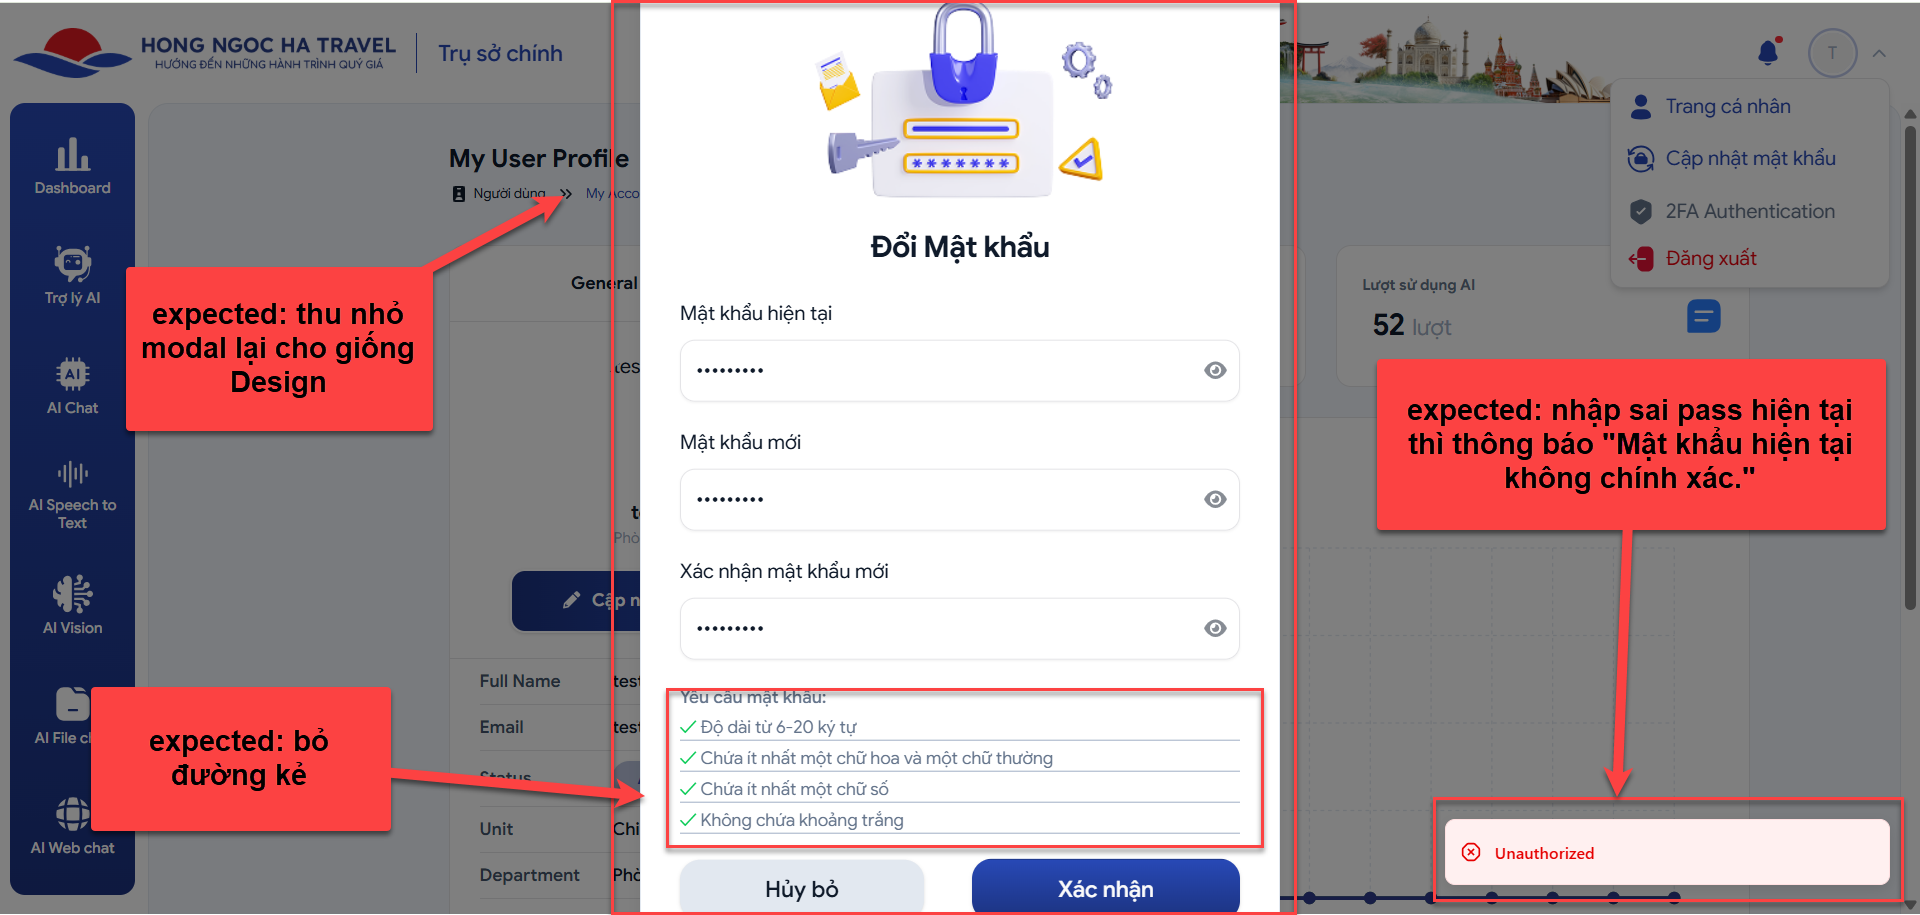Open AI Web chat globe icon
Screen dimensions: 1920x915
click(x=72, y=815)
